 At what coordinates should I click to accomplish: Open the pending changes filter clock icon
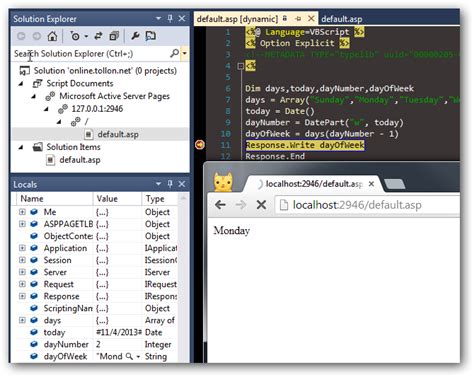coord(75,36)
